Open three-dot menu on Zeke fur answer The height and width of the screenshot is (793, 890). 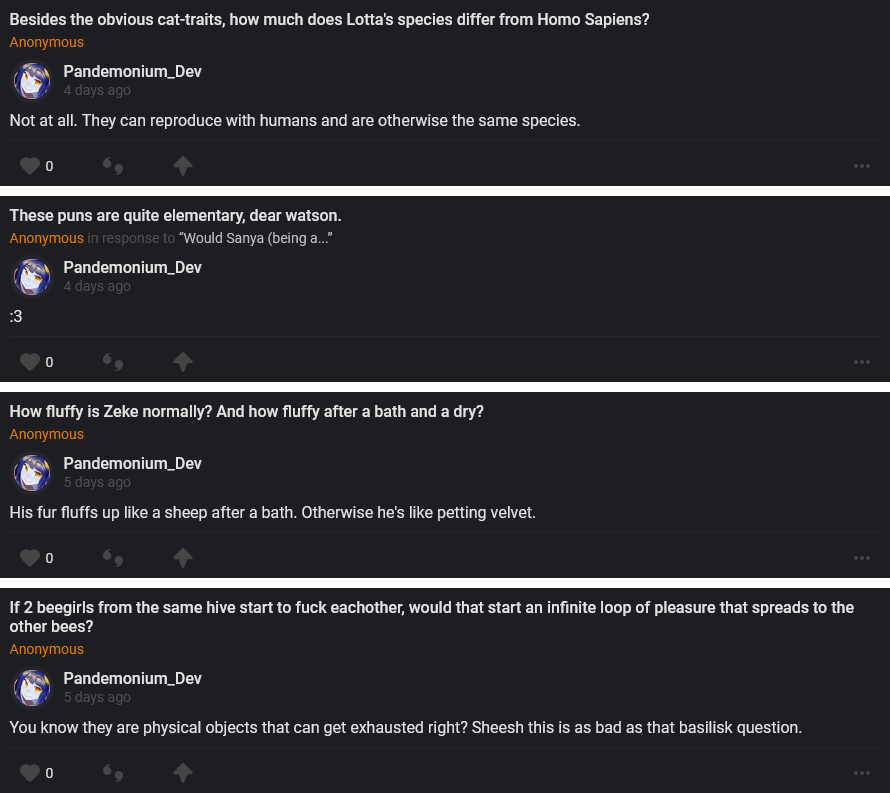click(862, 558)
